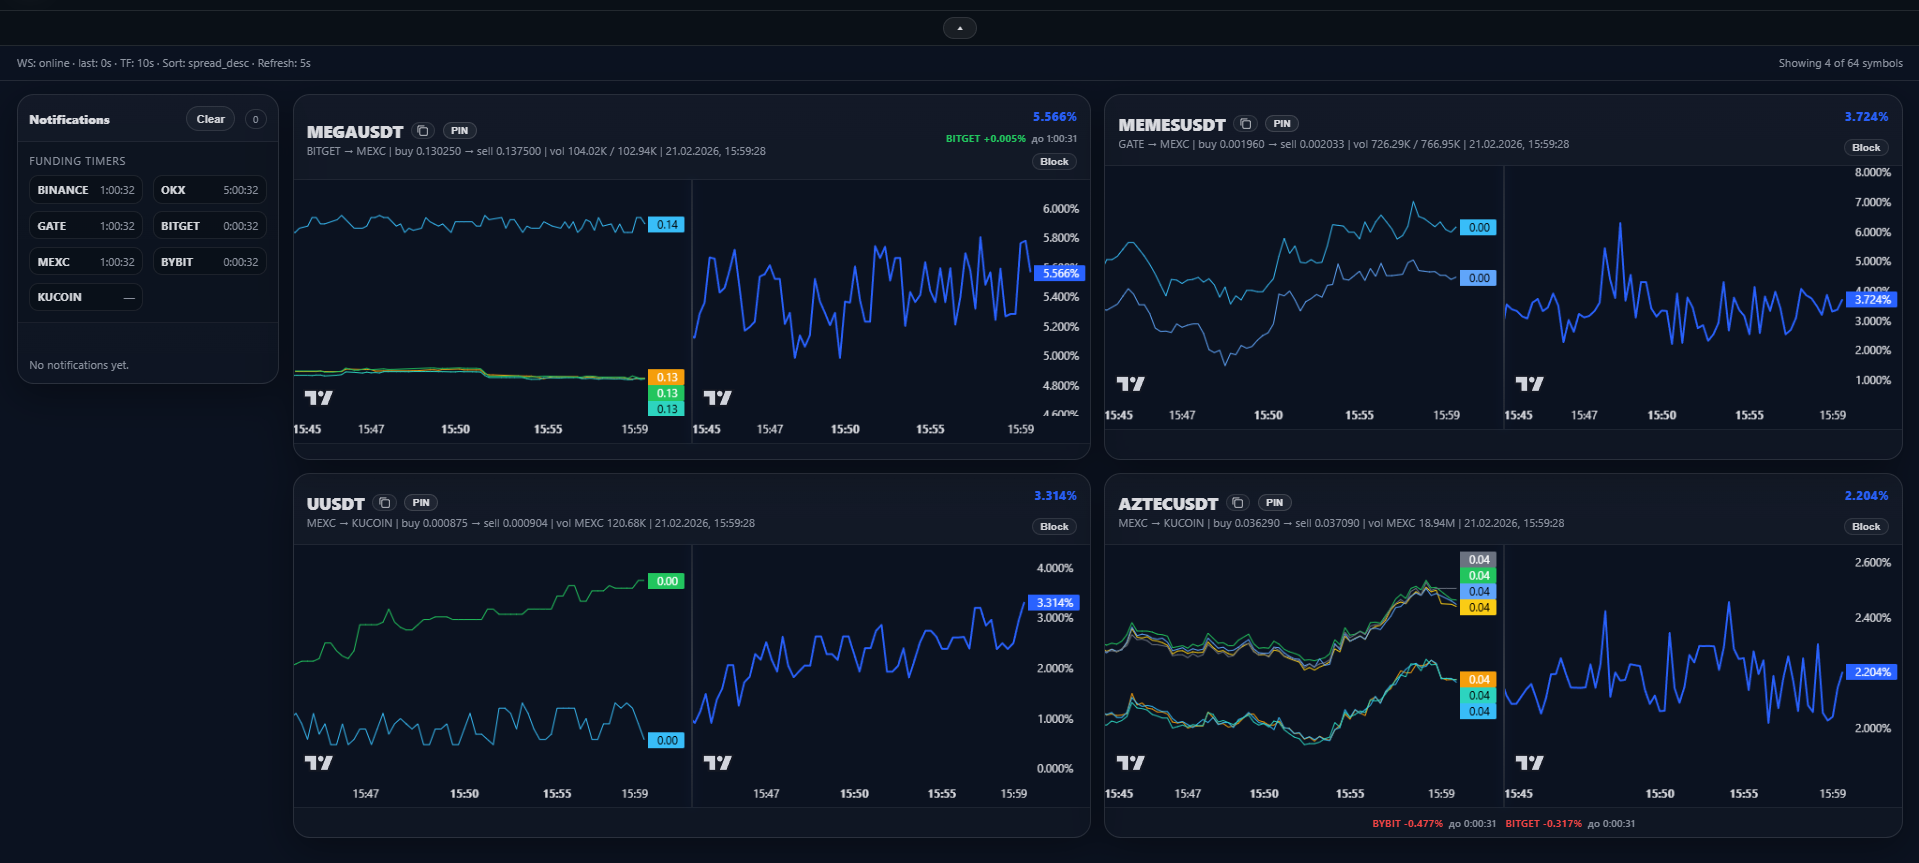1919x863 pixels.
Task: Copy the UUSDT symbol name
Action: [x=385, y=503]
